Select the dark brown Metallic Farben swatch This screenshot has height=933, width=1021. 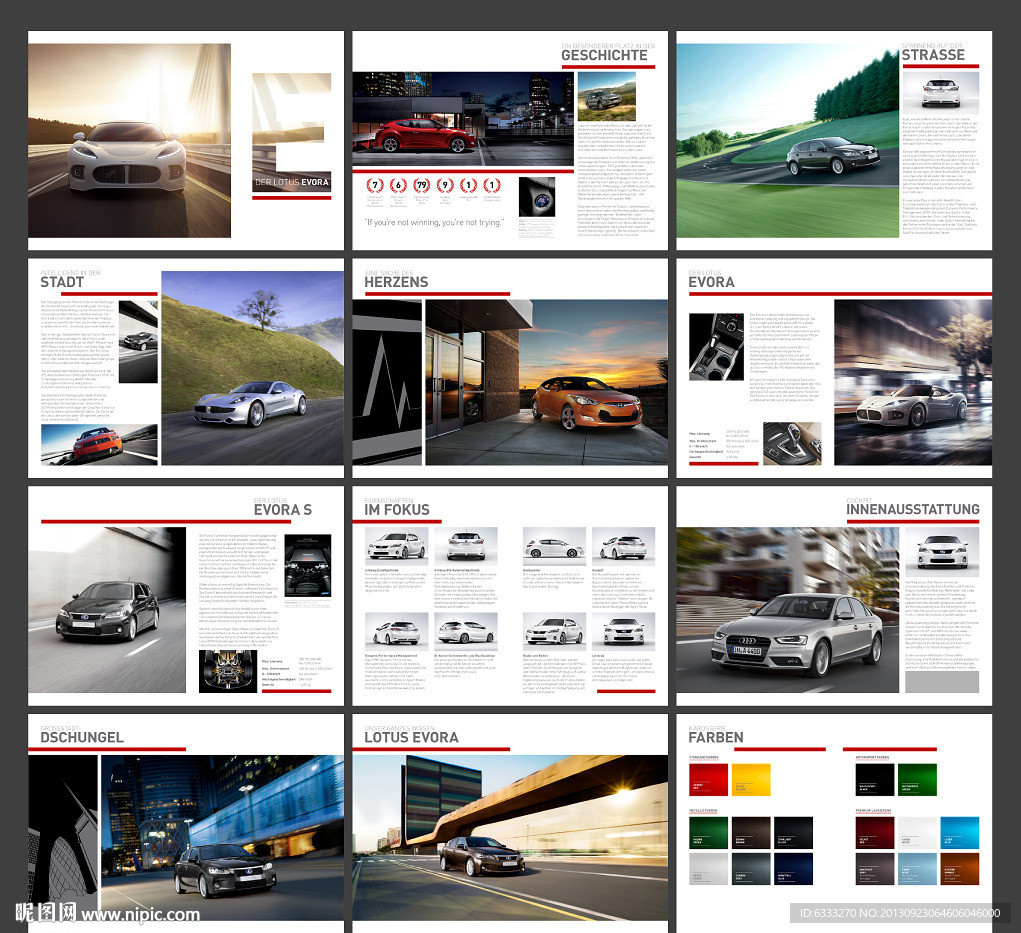(751, 832)
